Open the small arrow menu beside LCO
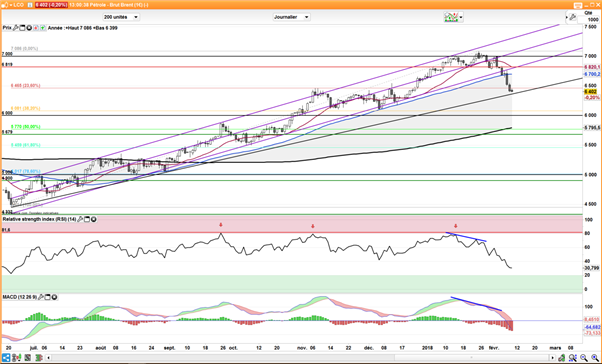Viewport: 602px width, 364px height. [x=11, y=5]
